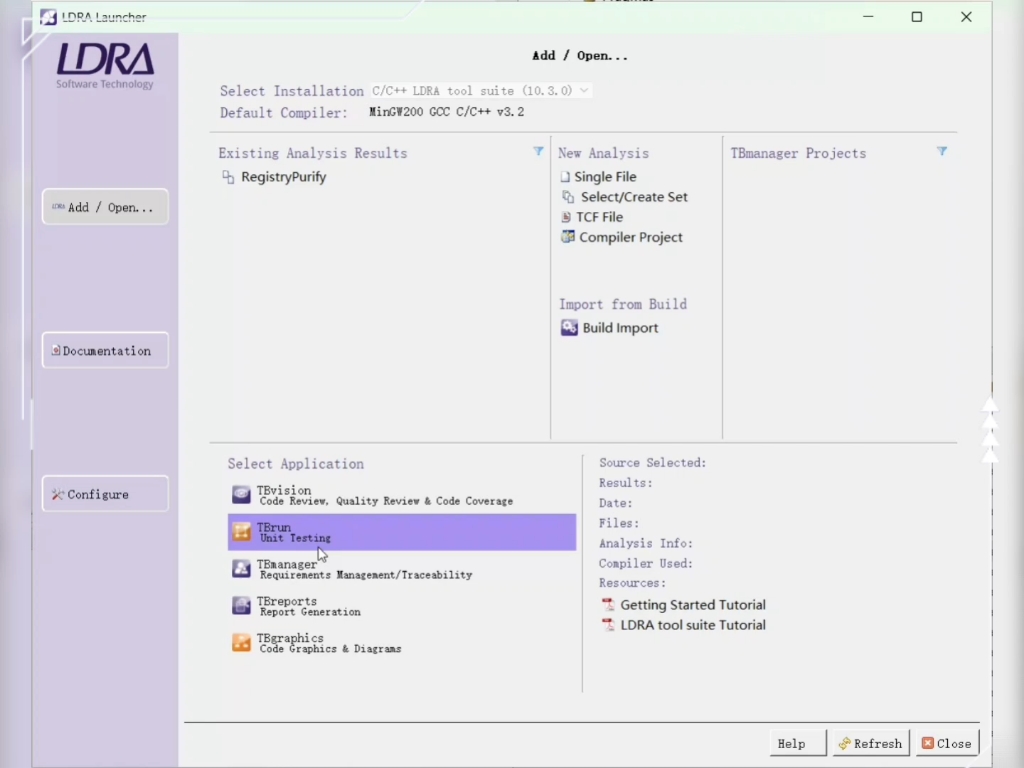This screenshot has height=768, width=1024.
Task: Select TBmanager Requirements Management row
Action: pos(402,569)
